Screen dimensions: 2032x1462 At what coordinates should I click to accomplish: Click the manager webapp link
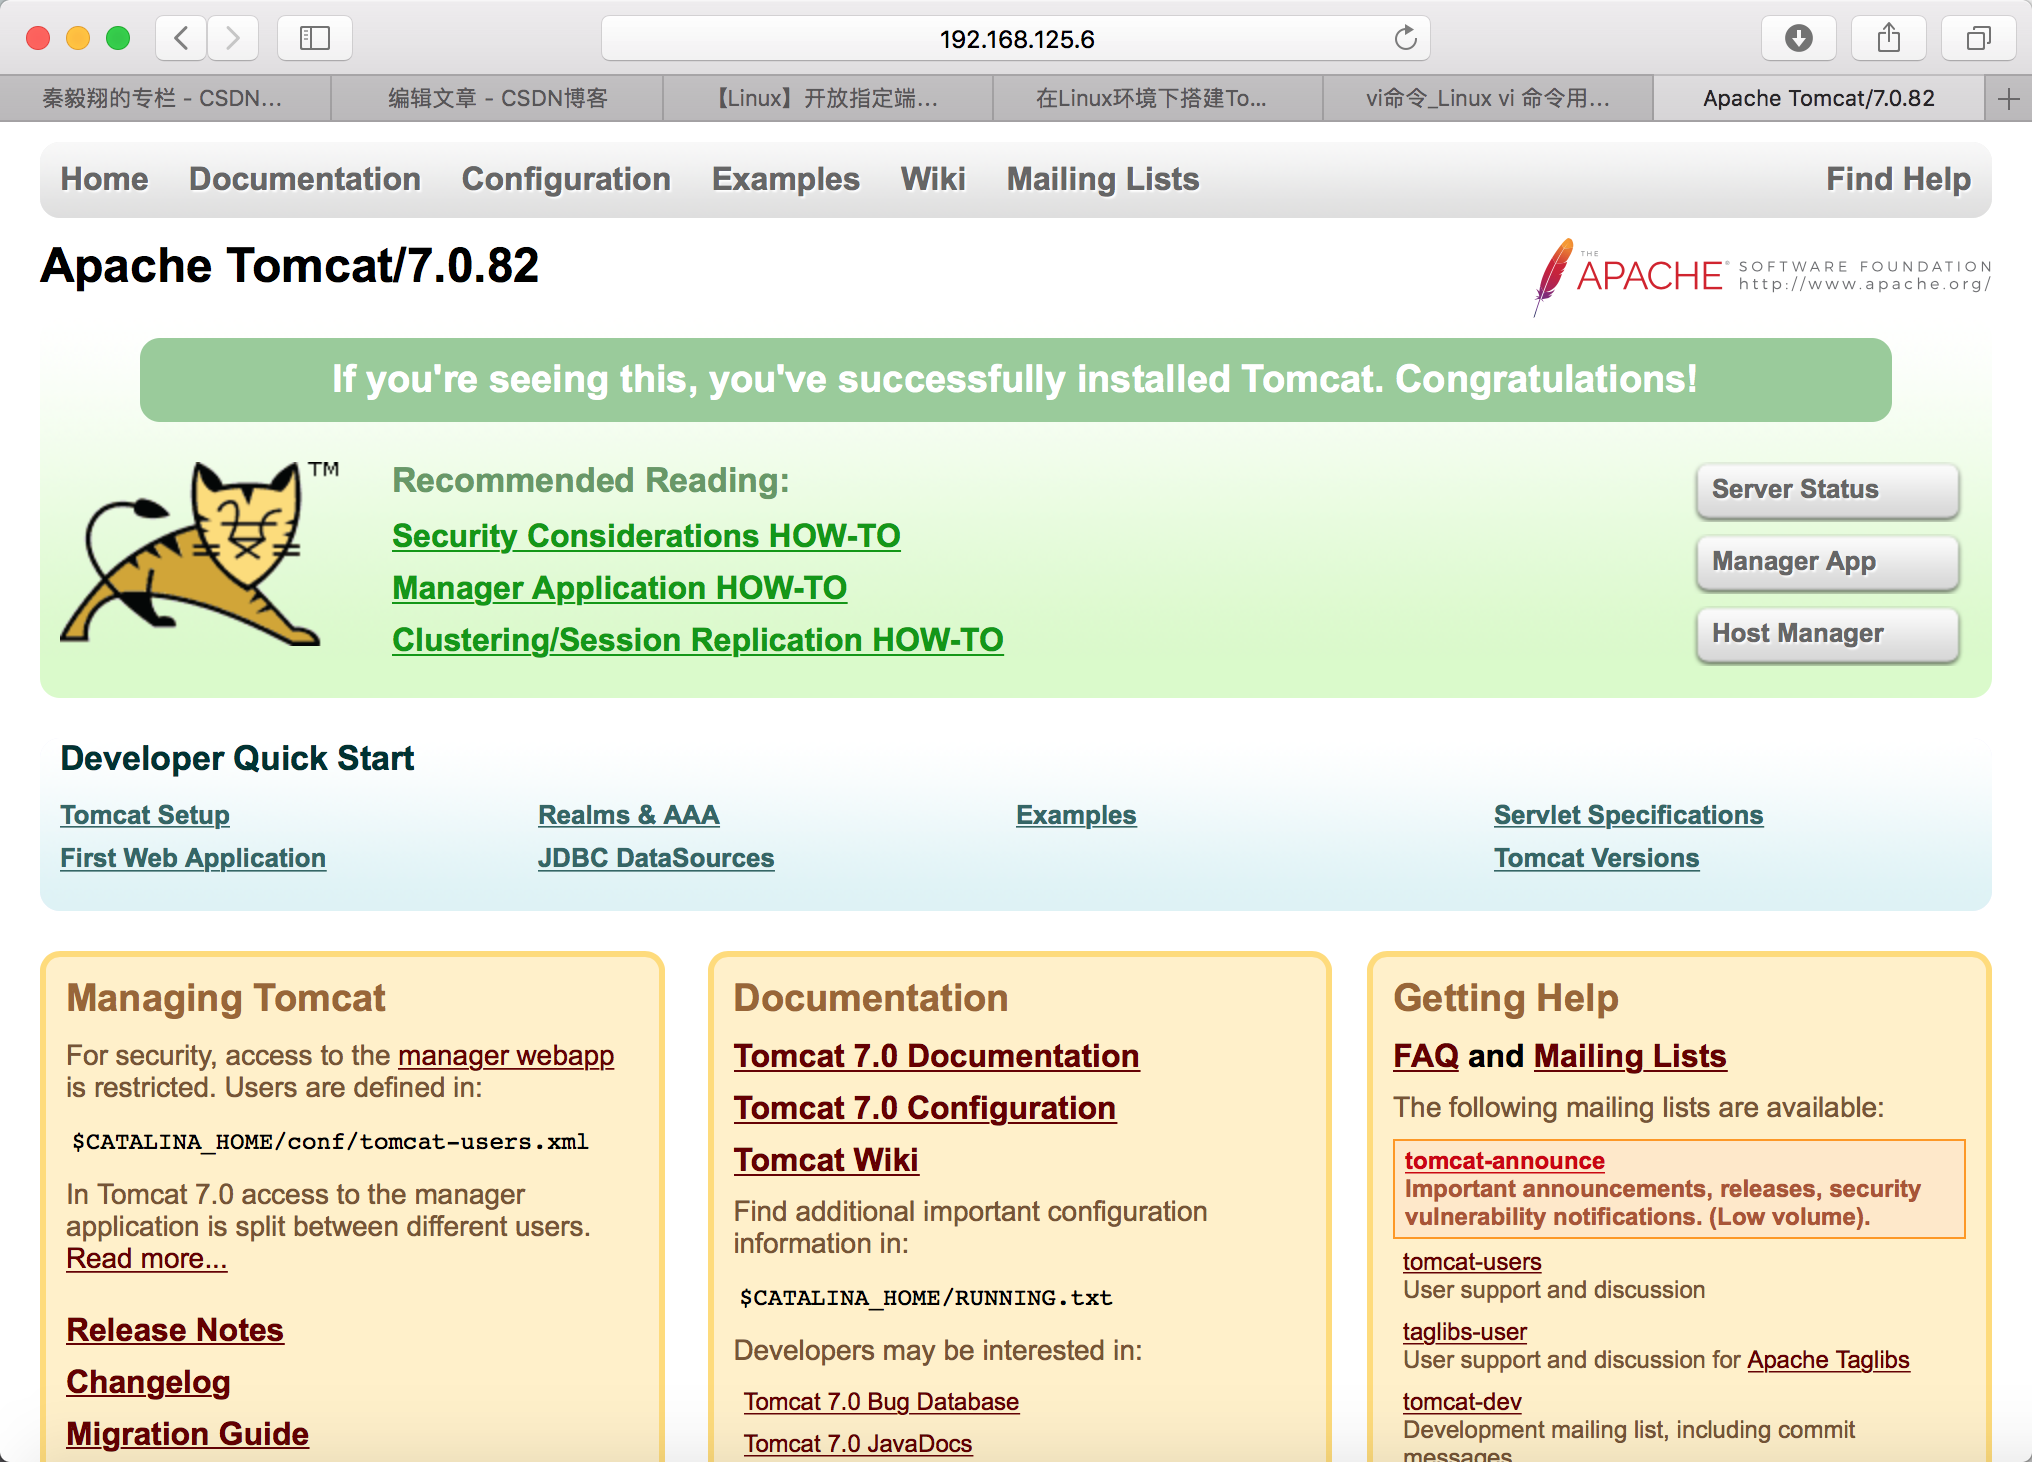[506, 1056]
